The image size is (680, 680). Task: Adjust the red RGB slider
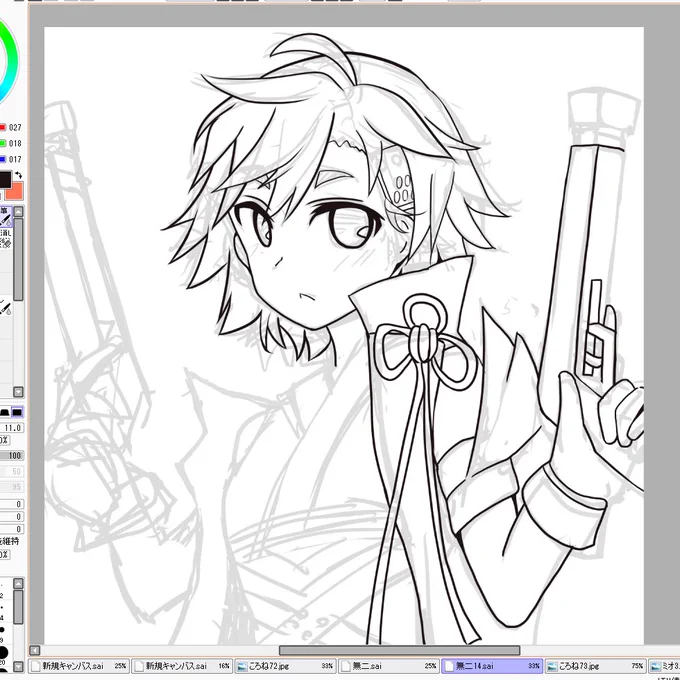[3, 127]
